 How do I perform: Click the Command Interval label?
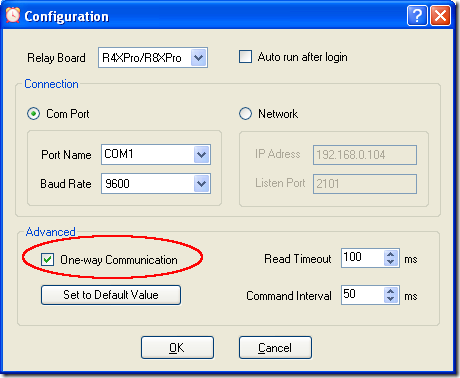tap(289, 296)
